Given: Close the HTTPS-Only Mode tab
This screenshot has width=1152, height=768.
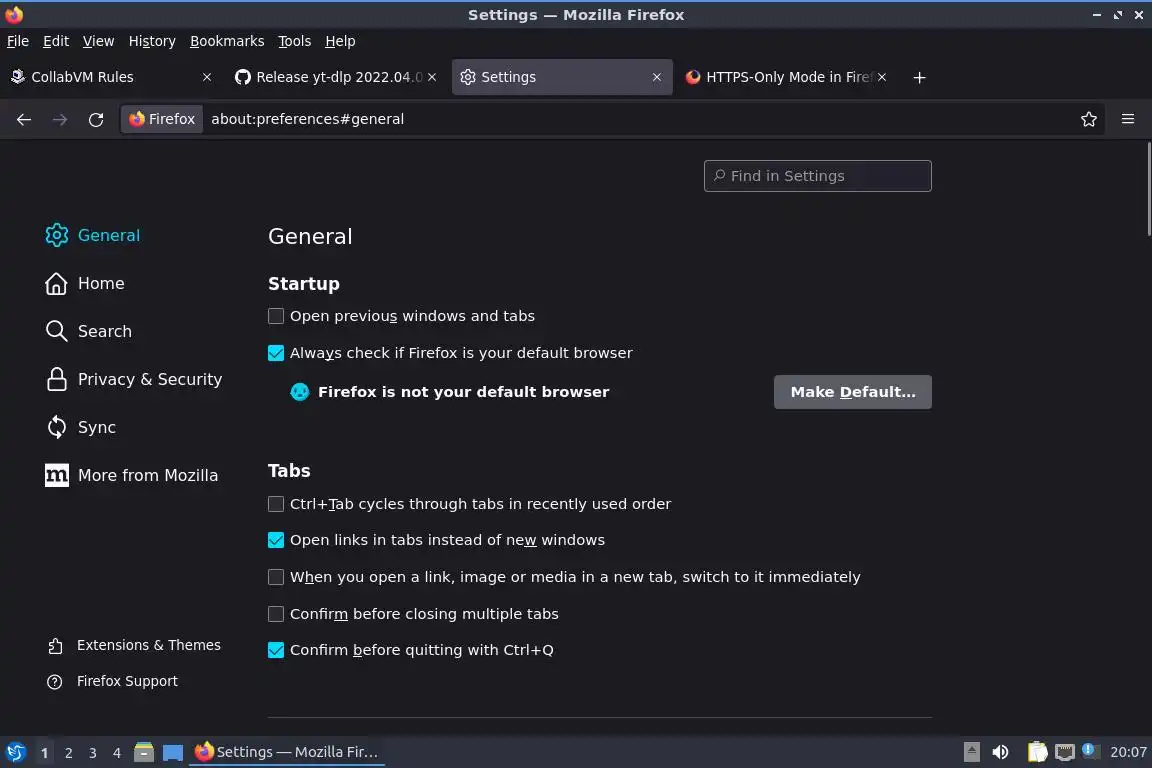Looking at the screenshot, I should coord(882,77).
